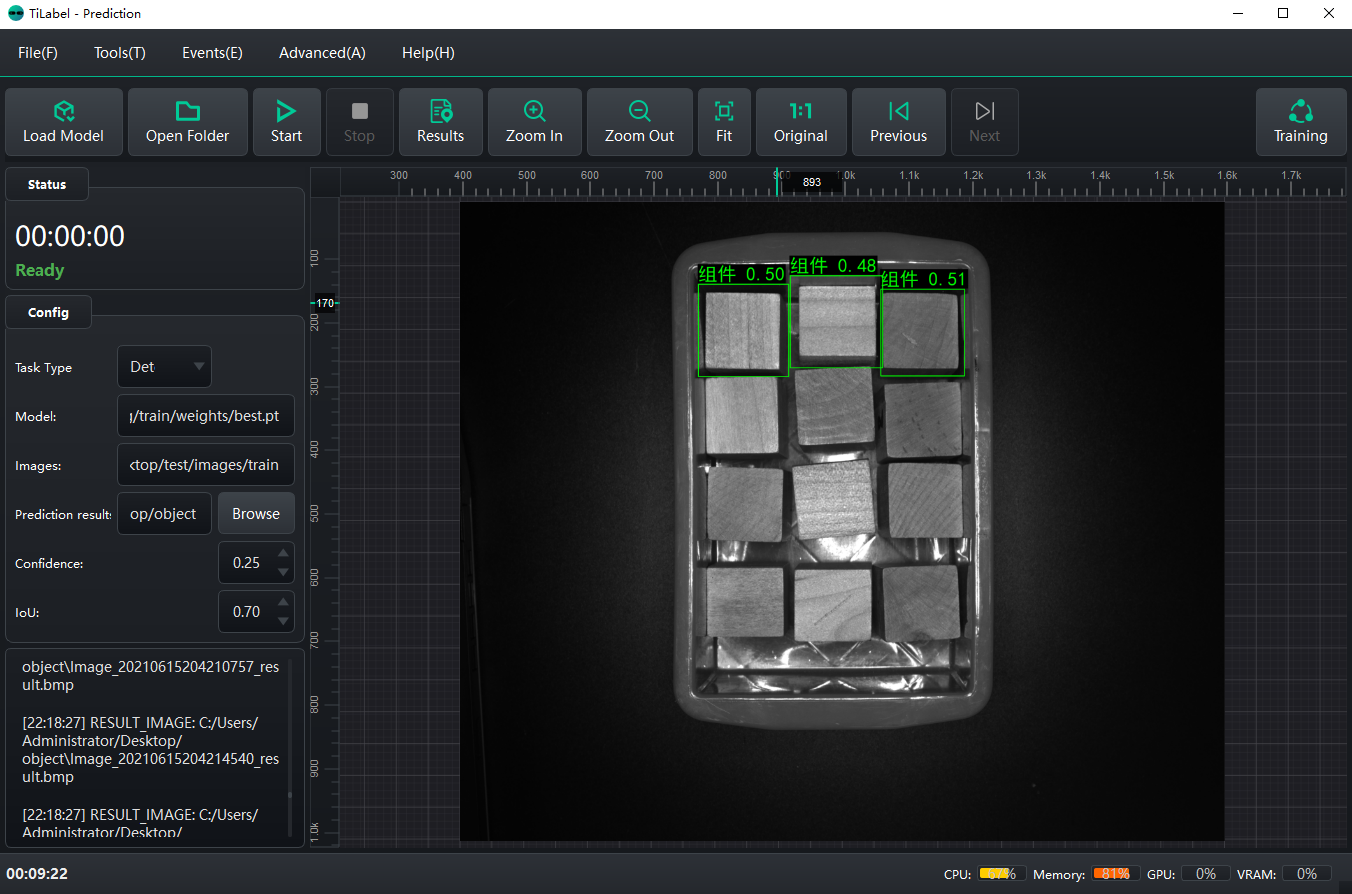Click the Load Model toolbar icon
This screenshot has height=894, width=1352.
[x=64, y=122]
